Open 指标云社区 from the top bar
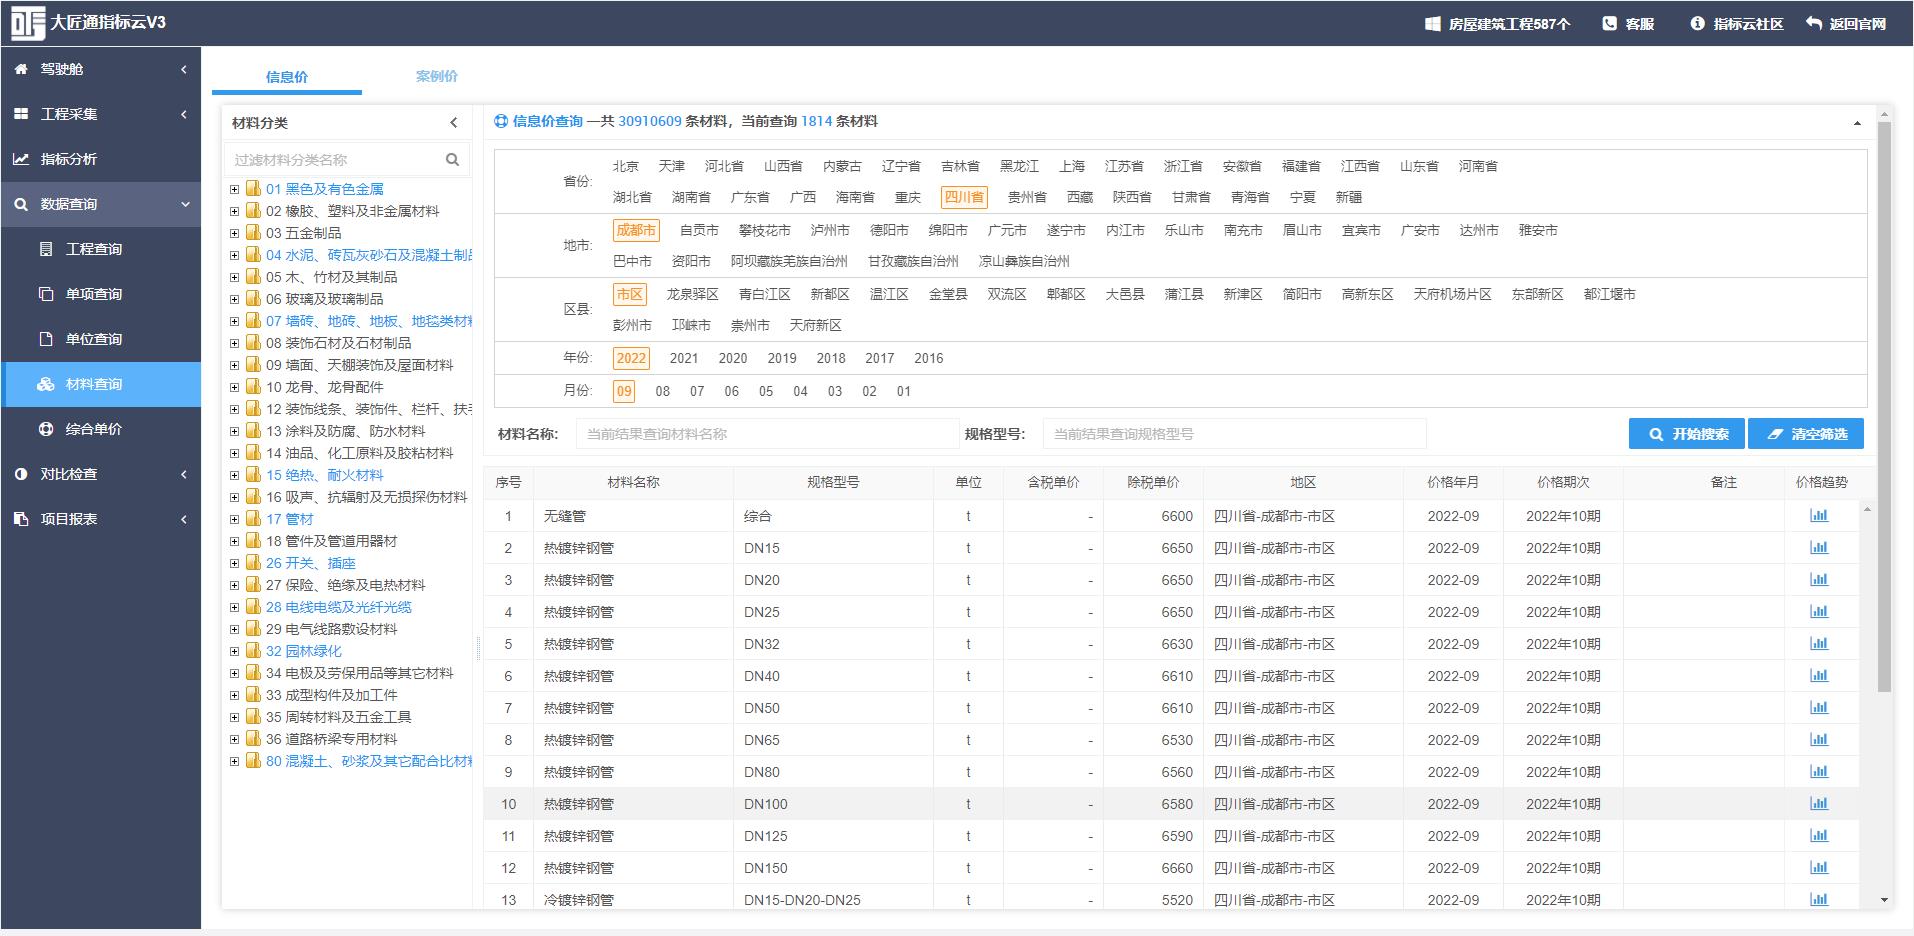The height and width of the screenshot is (936, 1914). (1737, 23)
